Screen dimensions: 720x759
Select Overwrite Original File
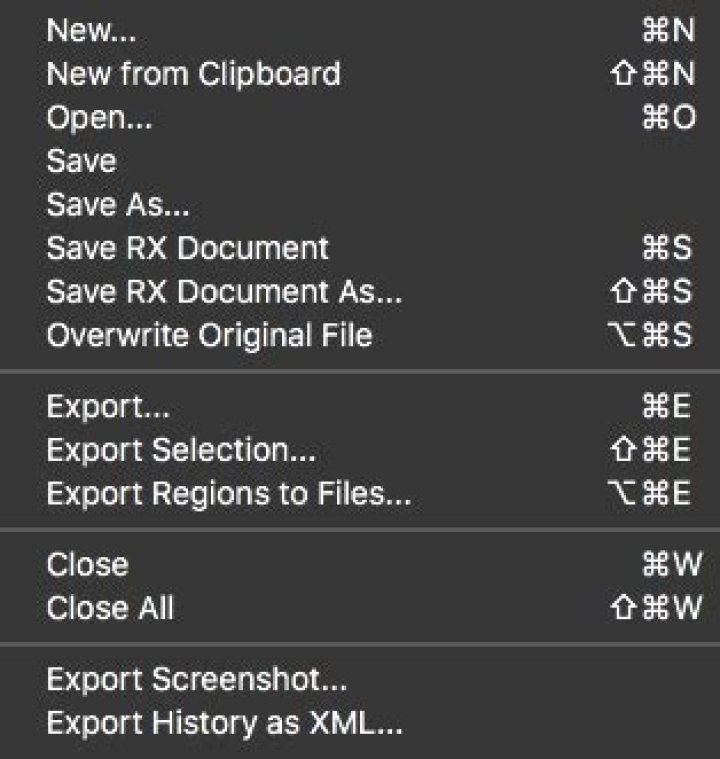tap(209, 334)
